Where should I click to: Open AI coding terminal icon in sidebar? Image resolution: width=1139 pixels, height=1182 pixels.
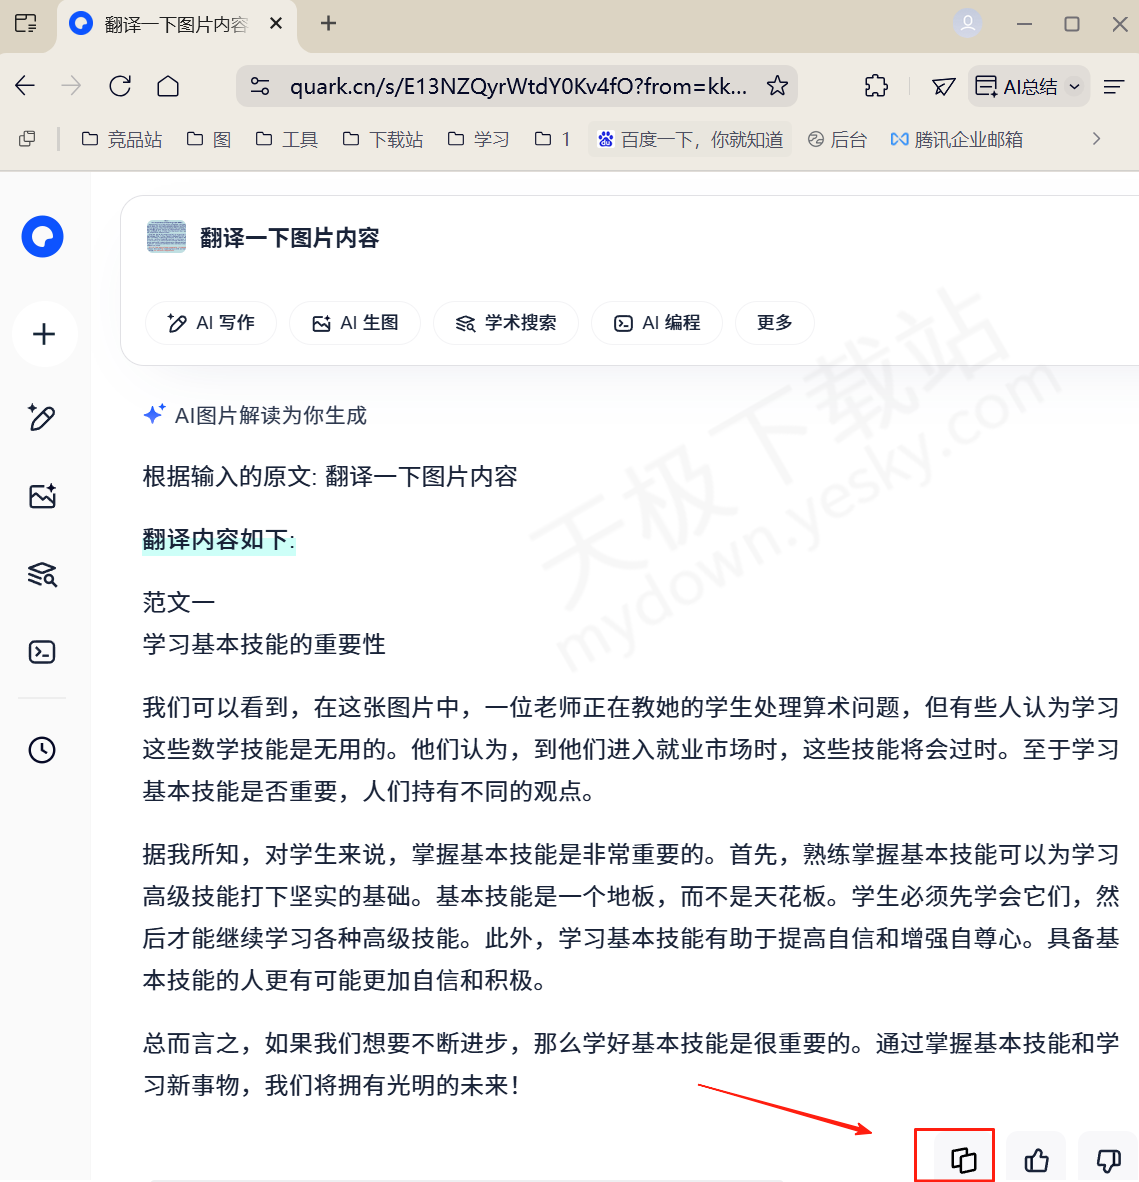(42, 652)
